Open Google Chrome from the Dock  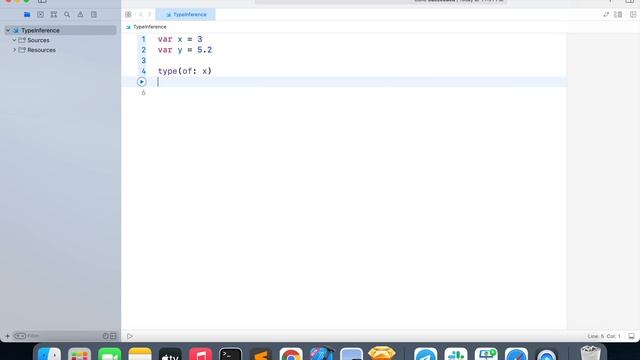pyautogui.click(x=291, y=353)
